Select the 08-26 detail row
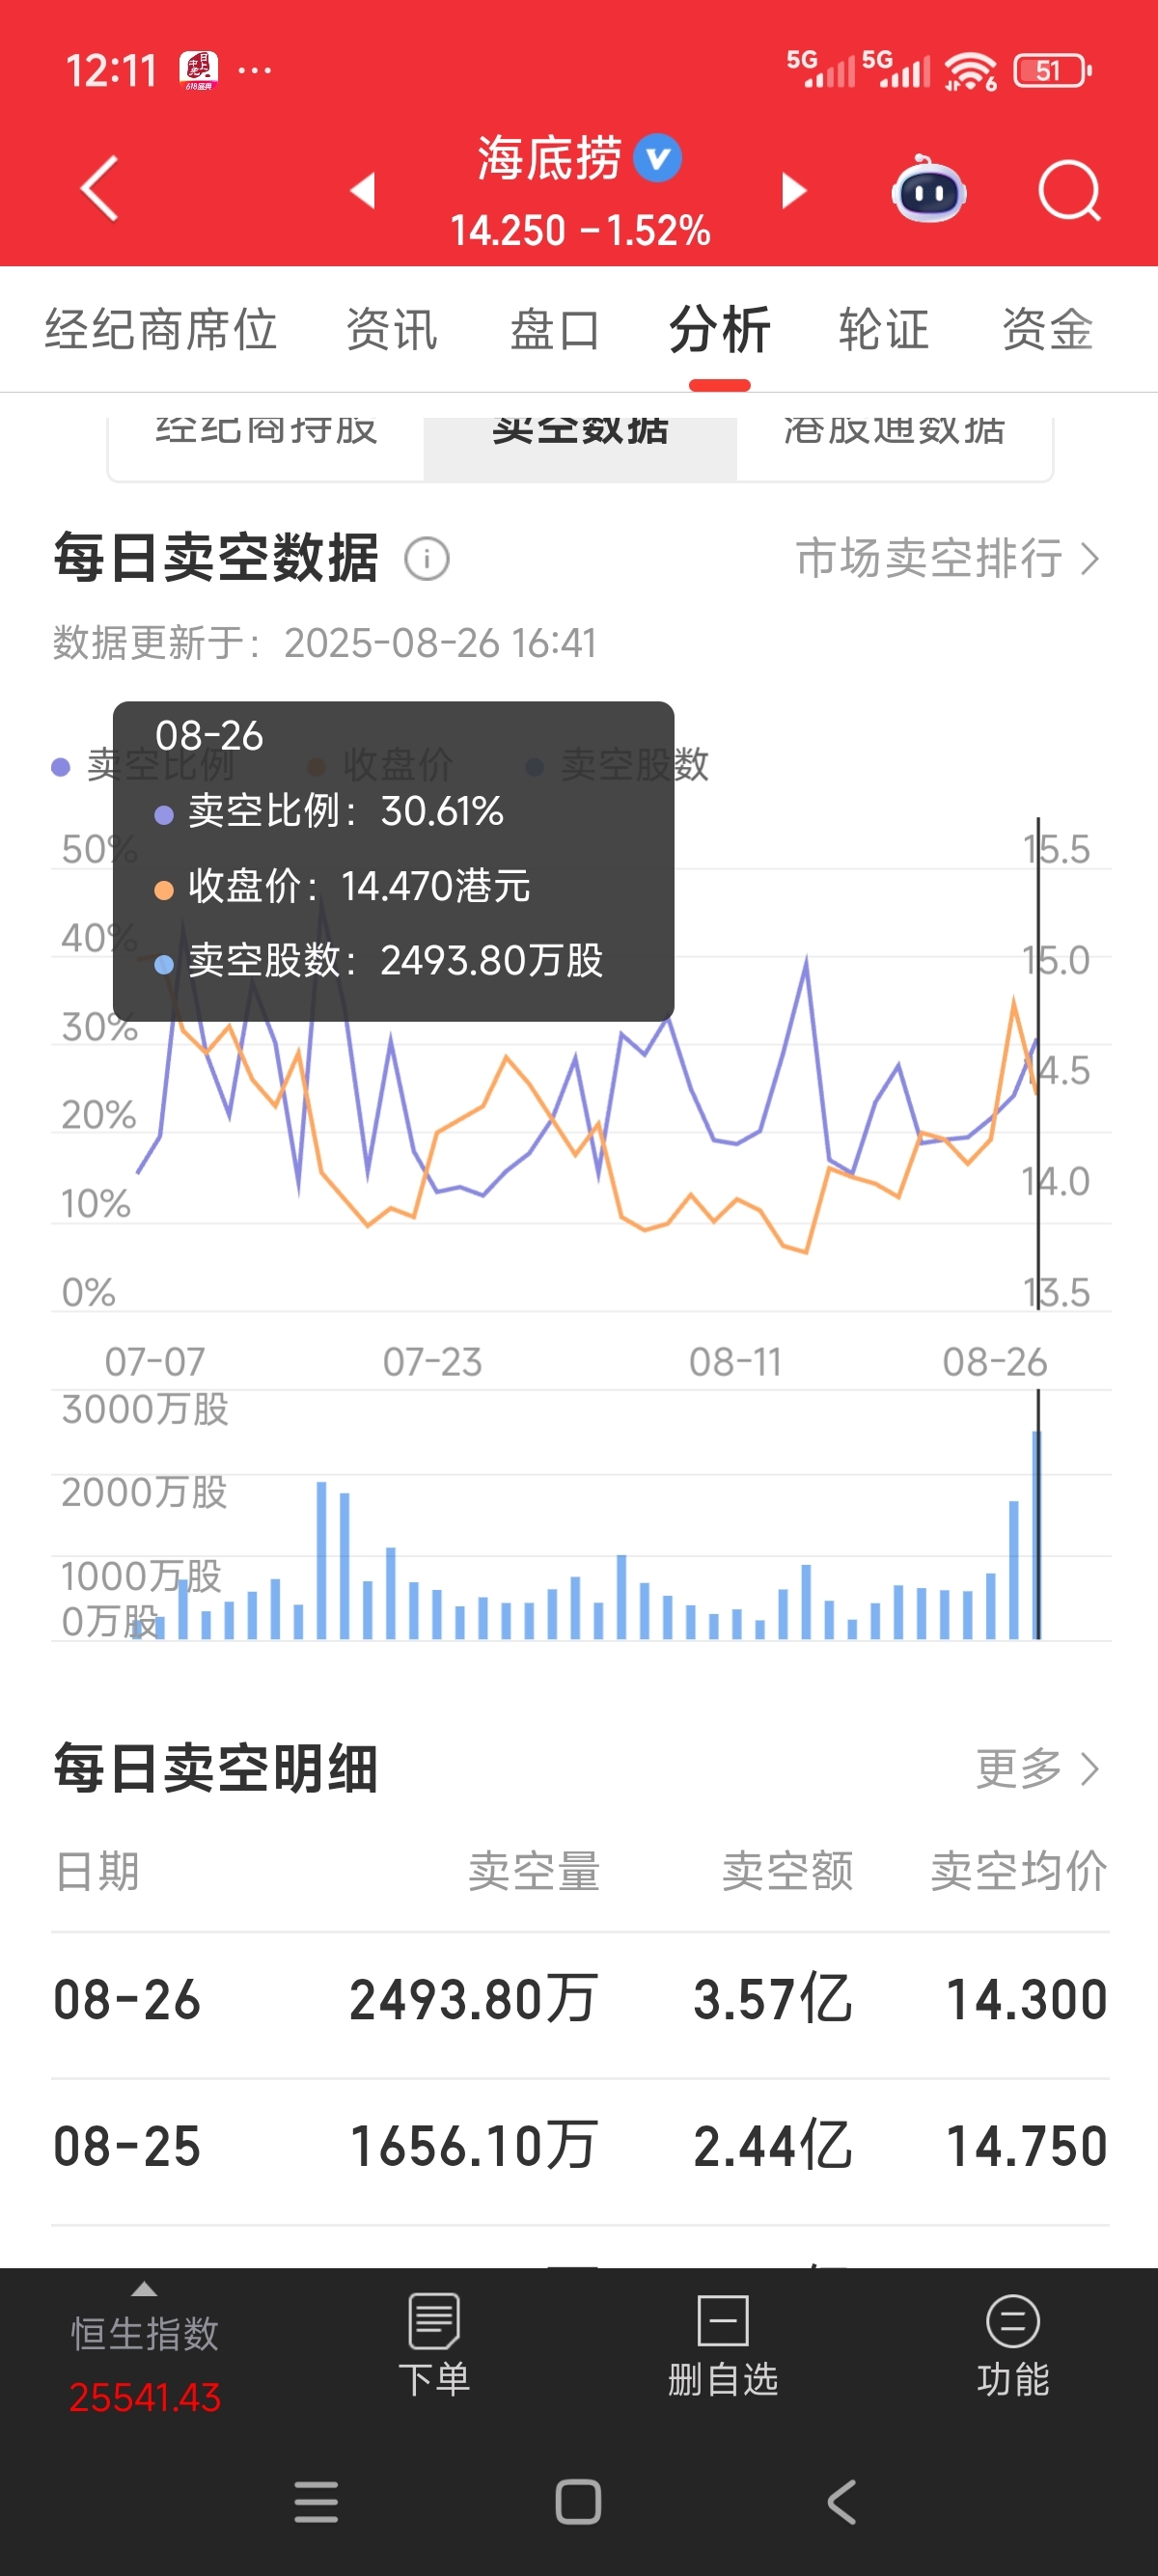 580,2000
